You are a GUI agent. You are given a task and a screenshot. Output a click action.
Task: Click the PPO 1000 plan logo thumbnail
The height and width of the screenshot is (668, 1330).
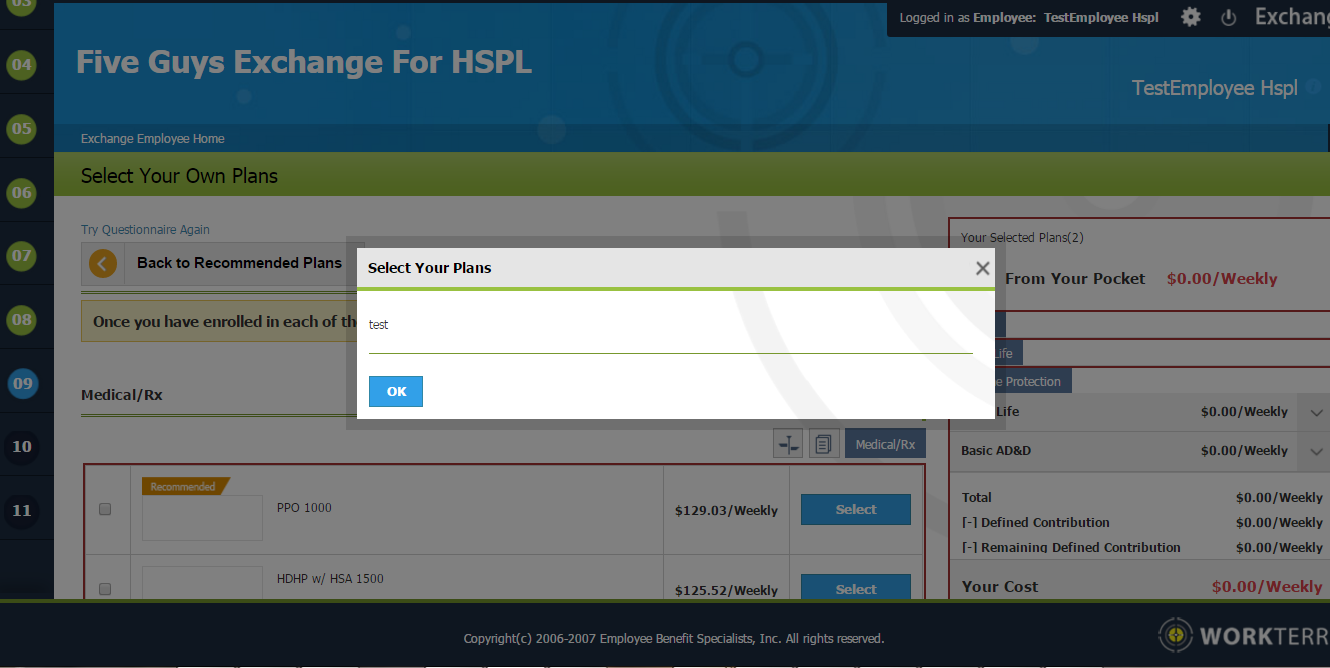[x=202, y=518]
